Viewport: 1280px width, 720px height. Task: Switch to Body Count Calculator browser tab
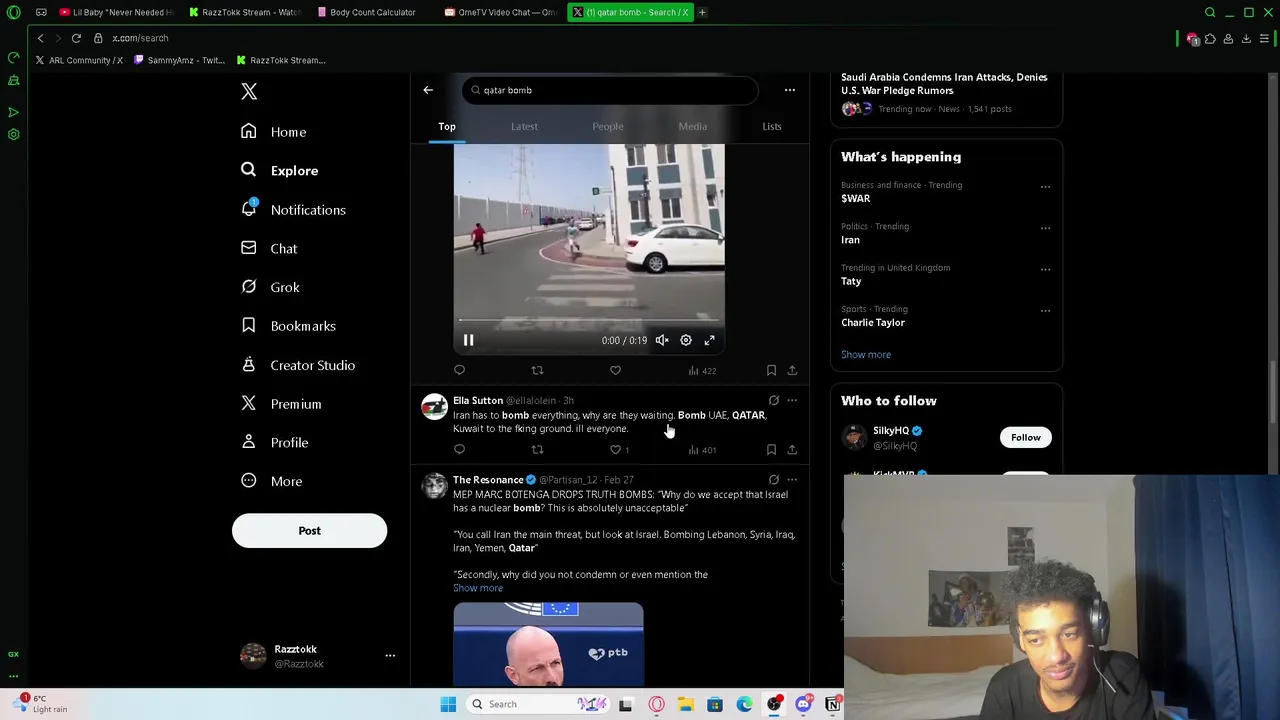tap(372, 12)
